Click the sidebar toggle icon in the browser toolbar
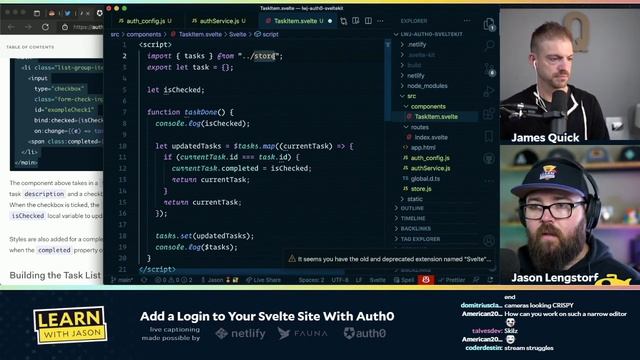640x360 pixels. pyautogui.click(x=37, y=13)
